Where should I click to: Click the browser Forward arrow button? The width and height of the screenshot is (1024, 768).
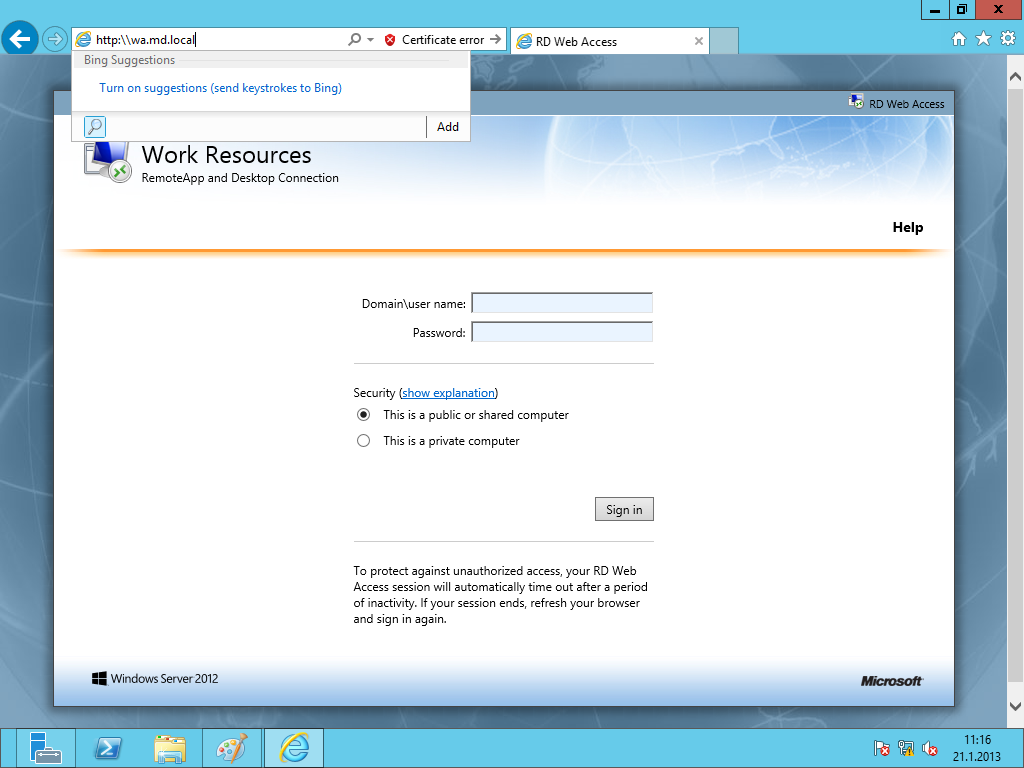click(x=55, y=39)
